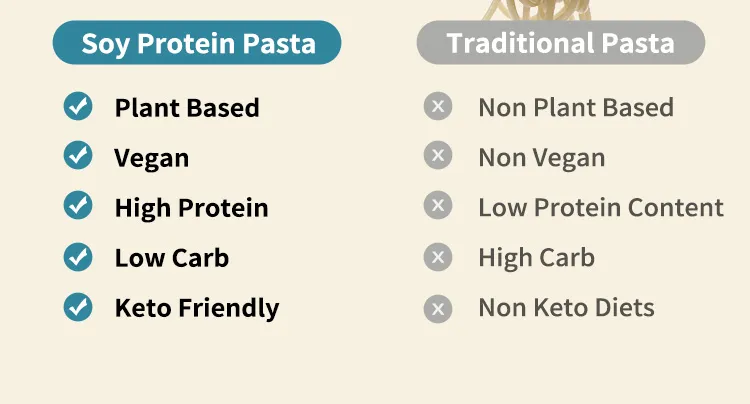Select the Soy Protein Pasta header pill
This screenshot has height=404, width=750.
[x=198, y=43]
